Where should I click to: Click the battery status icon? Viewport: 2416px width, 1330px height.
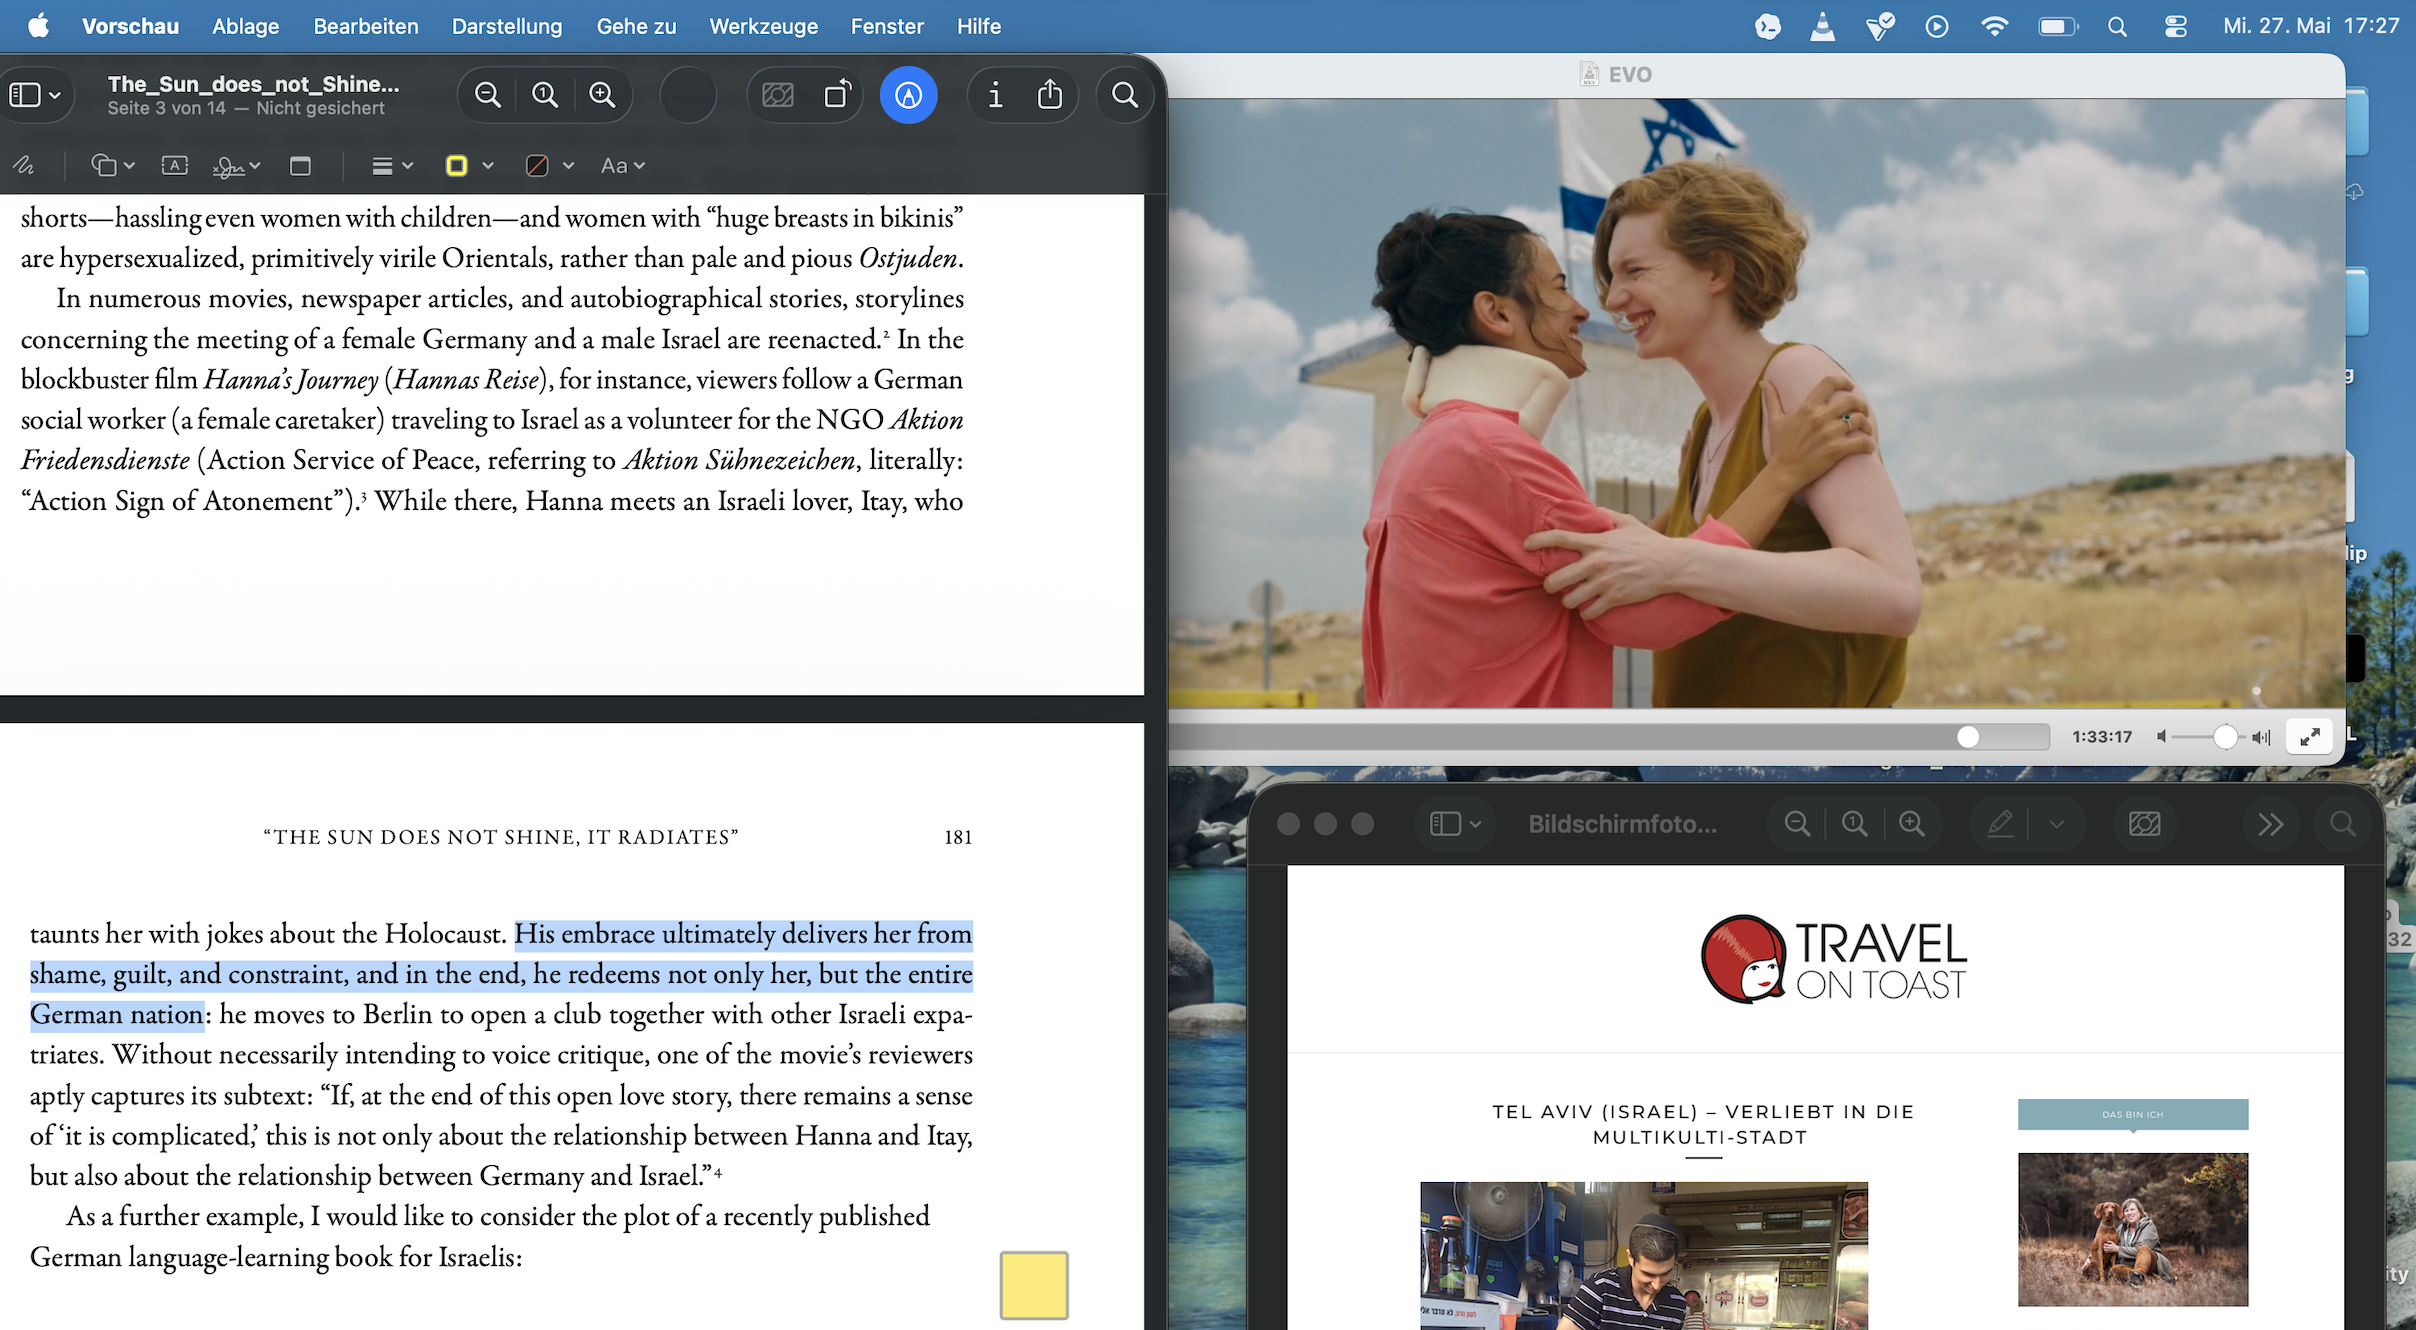point(2058,26)
